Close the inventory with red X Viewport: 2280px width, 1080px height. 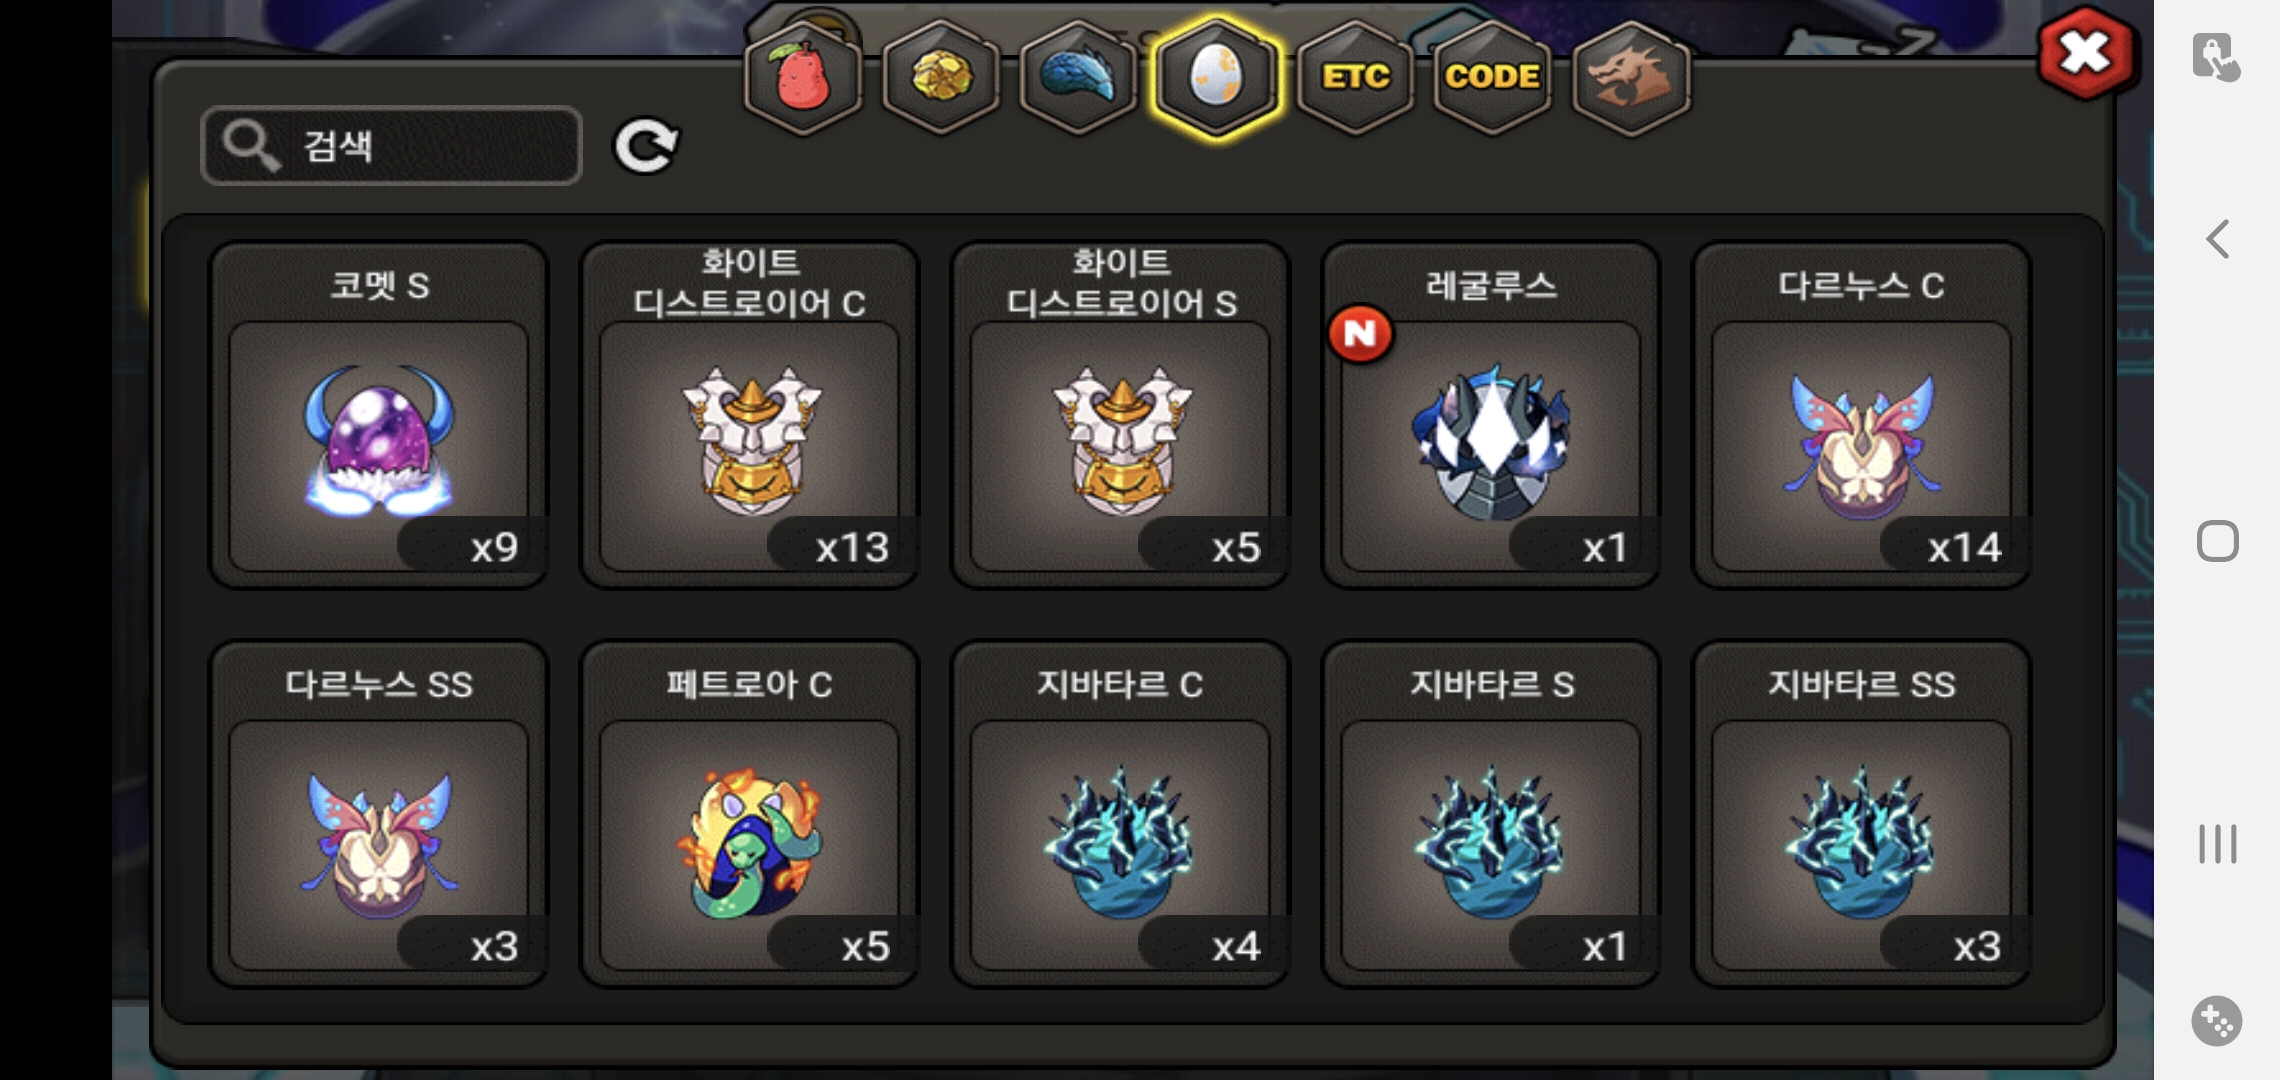[2085, 53]
